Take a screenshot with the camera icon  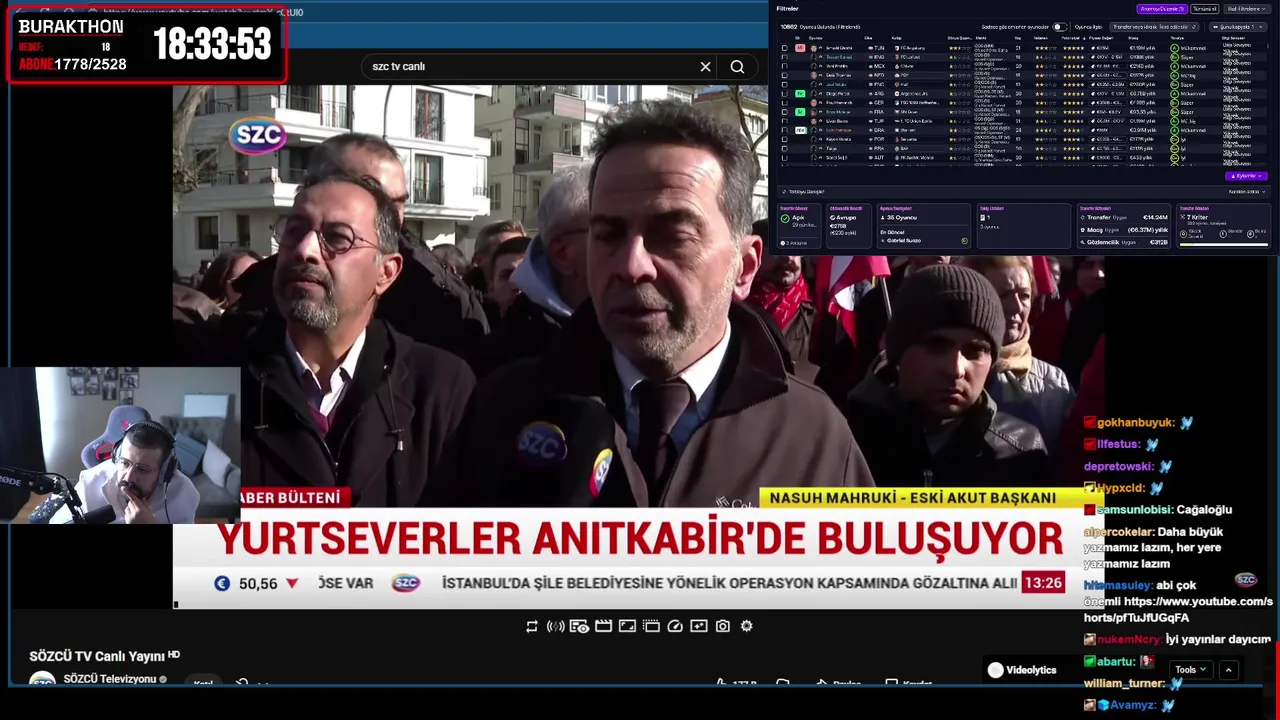(723, 626)
